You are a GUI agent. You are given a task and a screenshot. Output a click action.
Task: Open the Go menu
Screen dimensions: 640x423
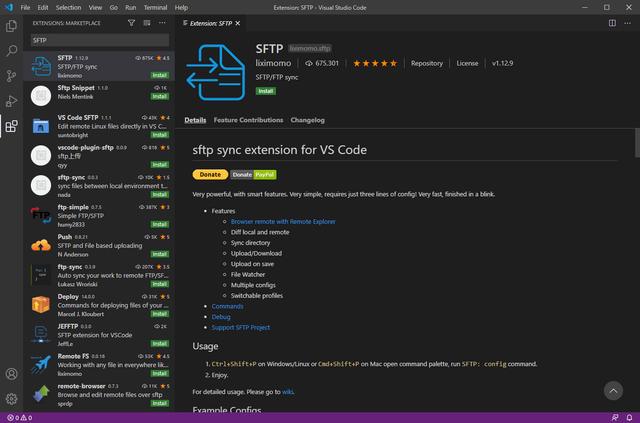[113, 7]
